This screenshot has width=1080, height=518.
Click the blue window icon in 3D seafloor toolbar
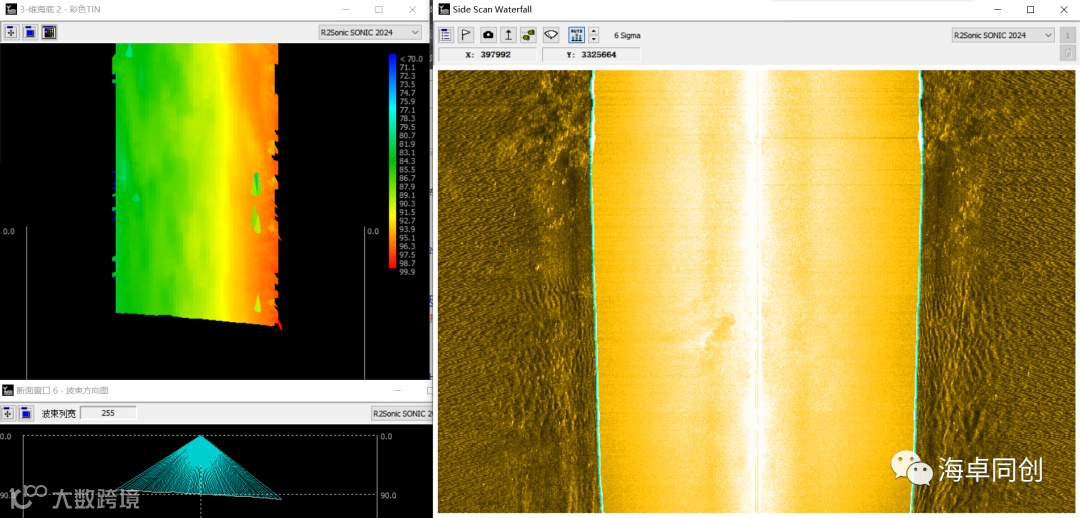tap(30, 32)
